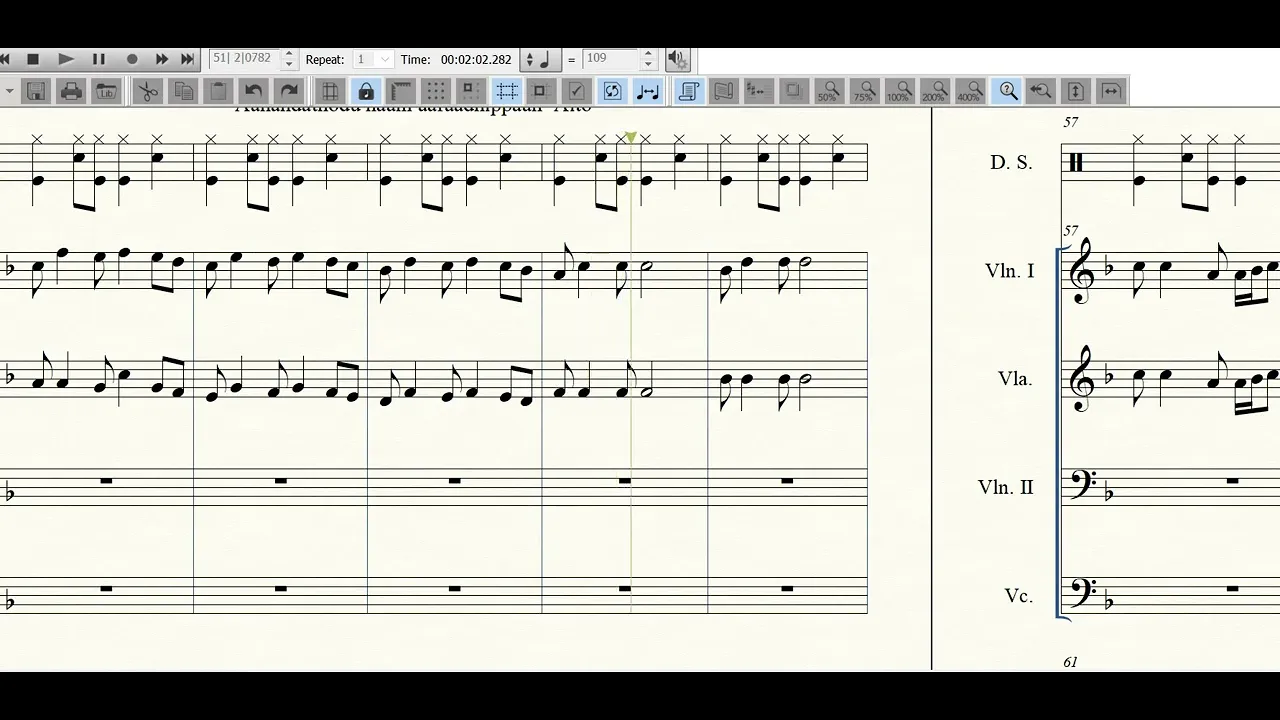
Task: Click the circular arrows update icon
Action: click(612, 91)
